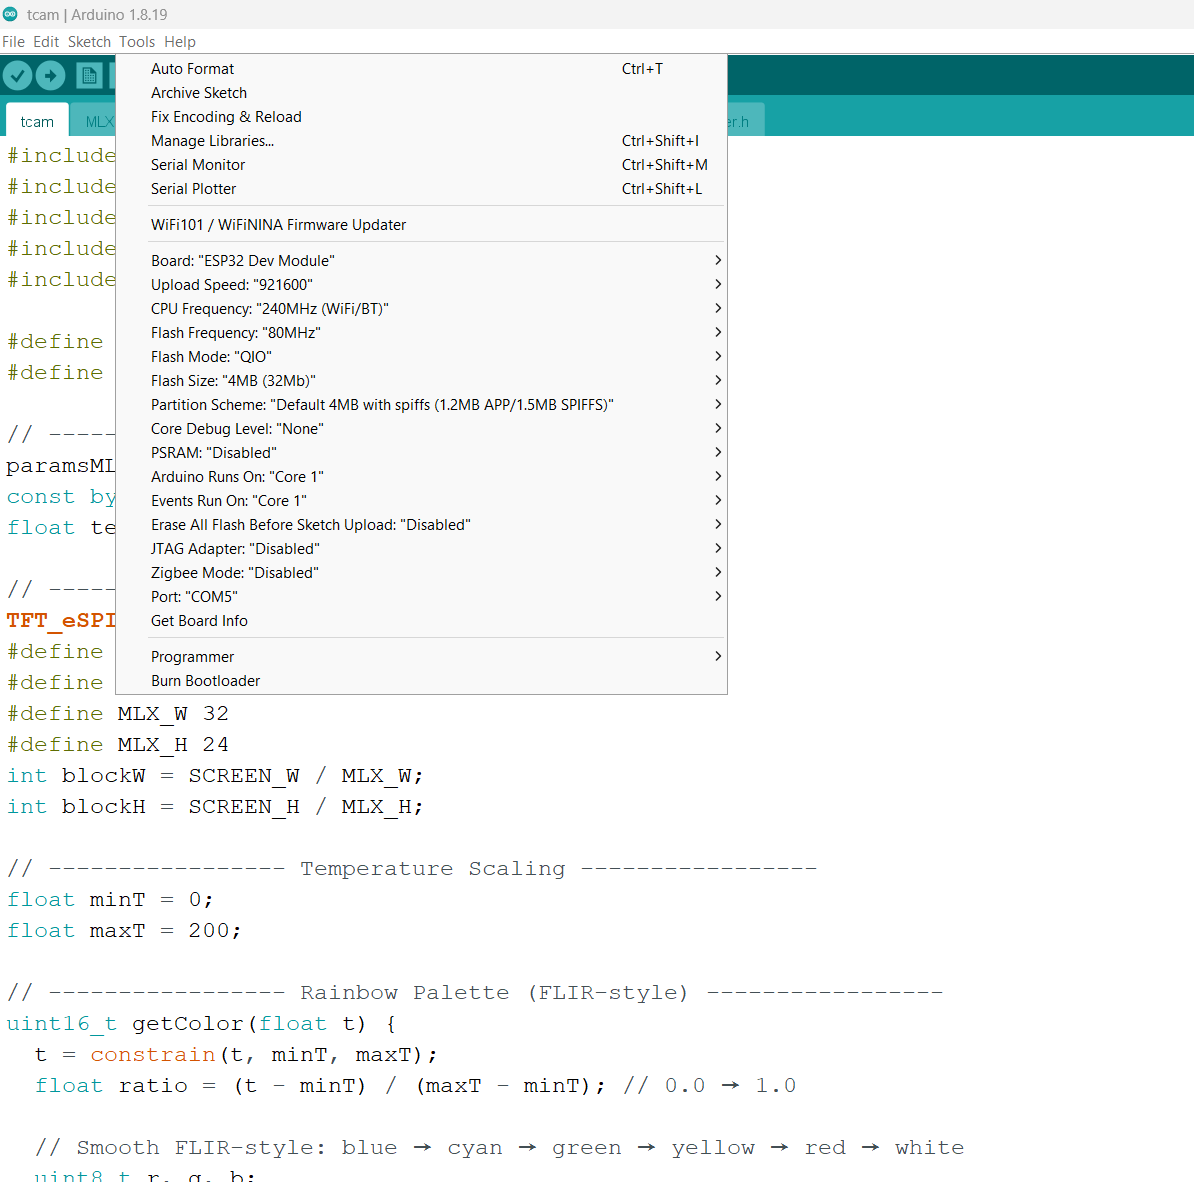
Task: Open the File menu
Action: 13,42
